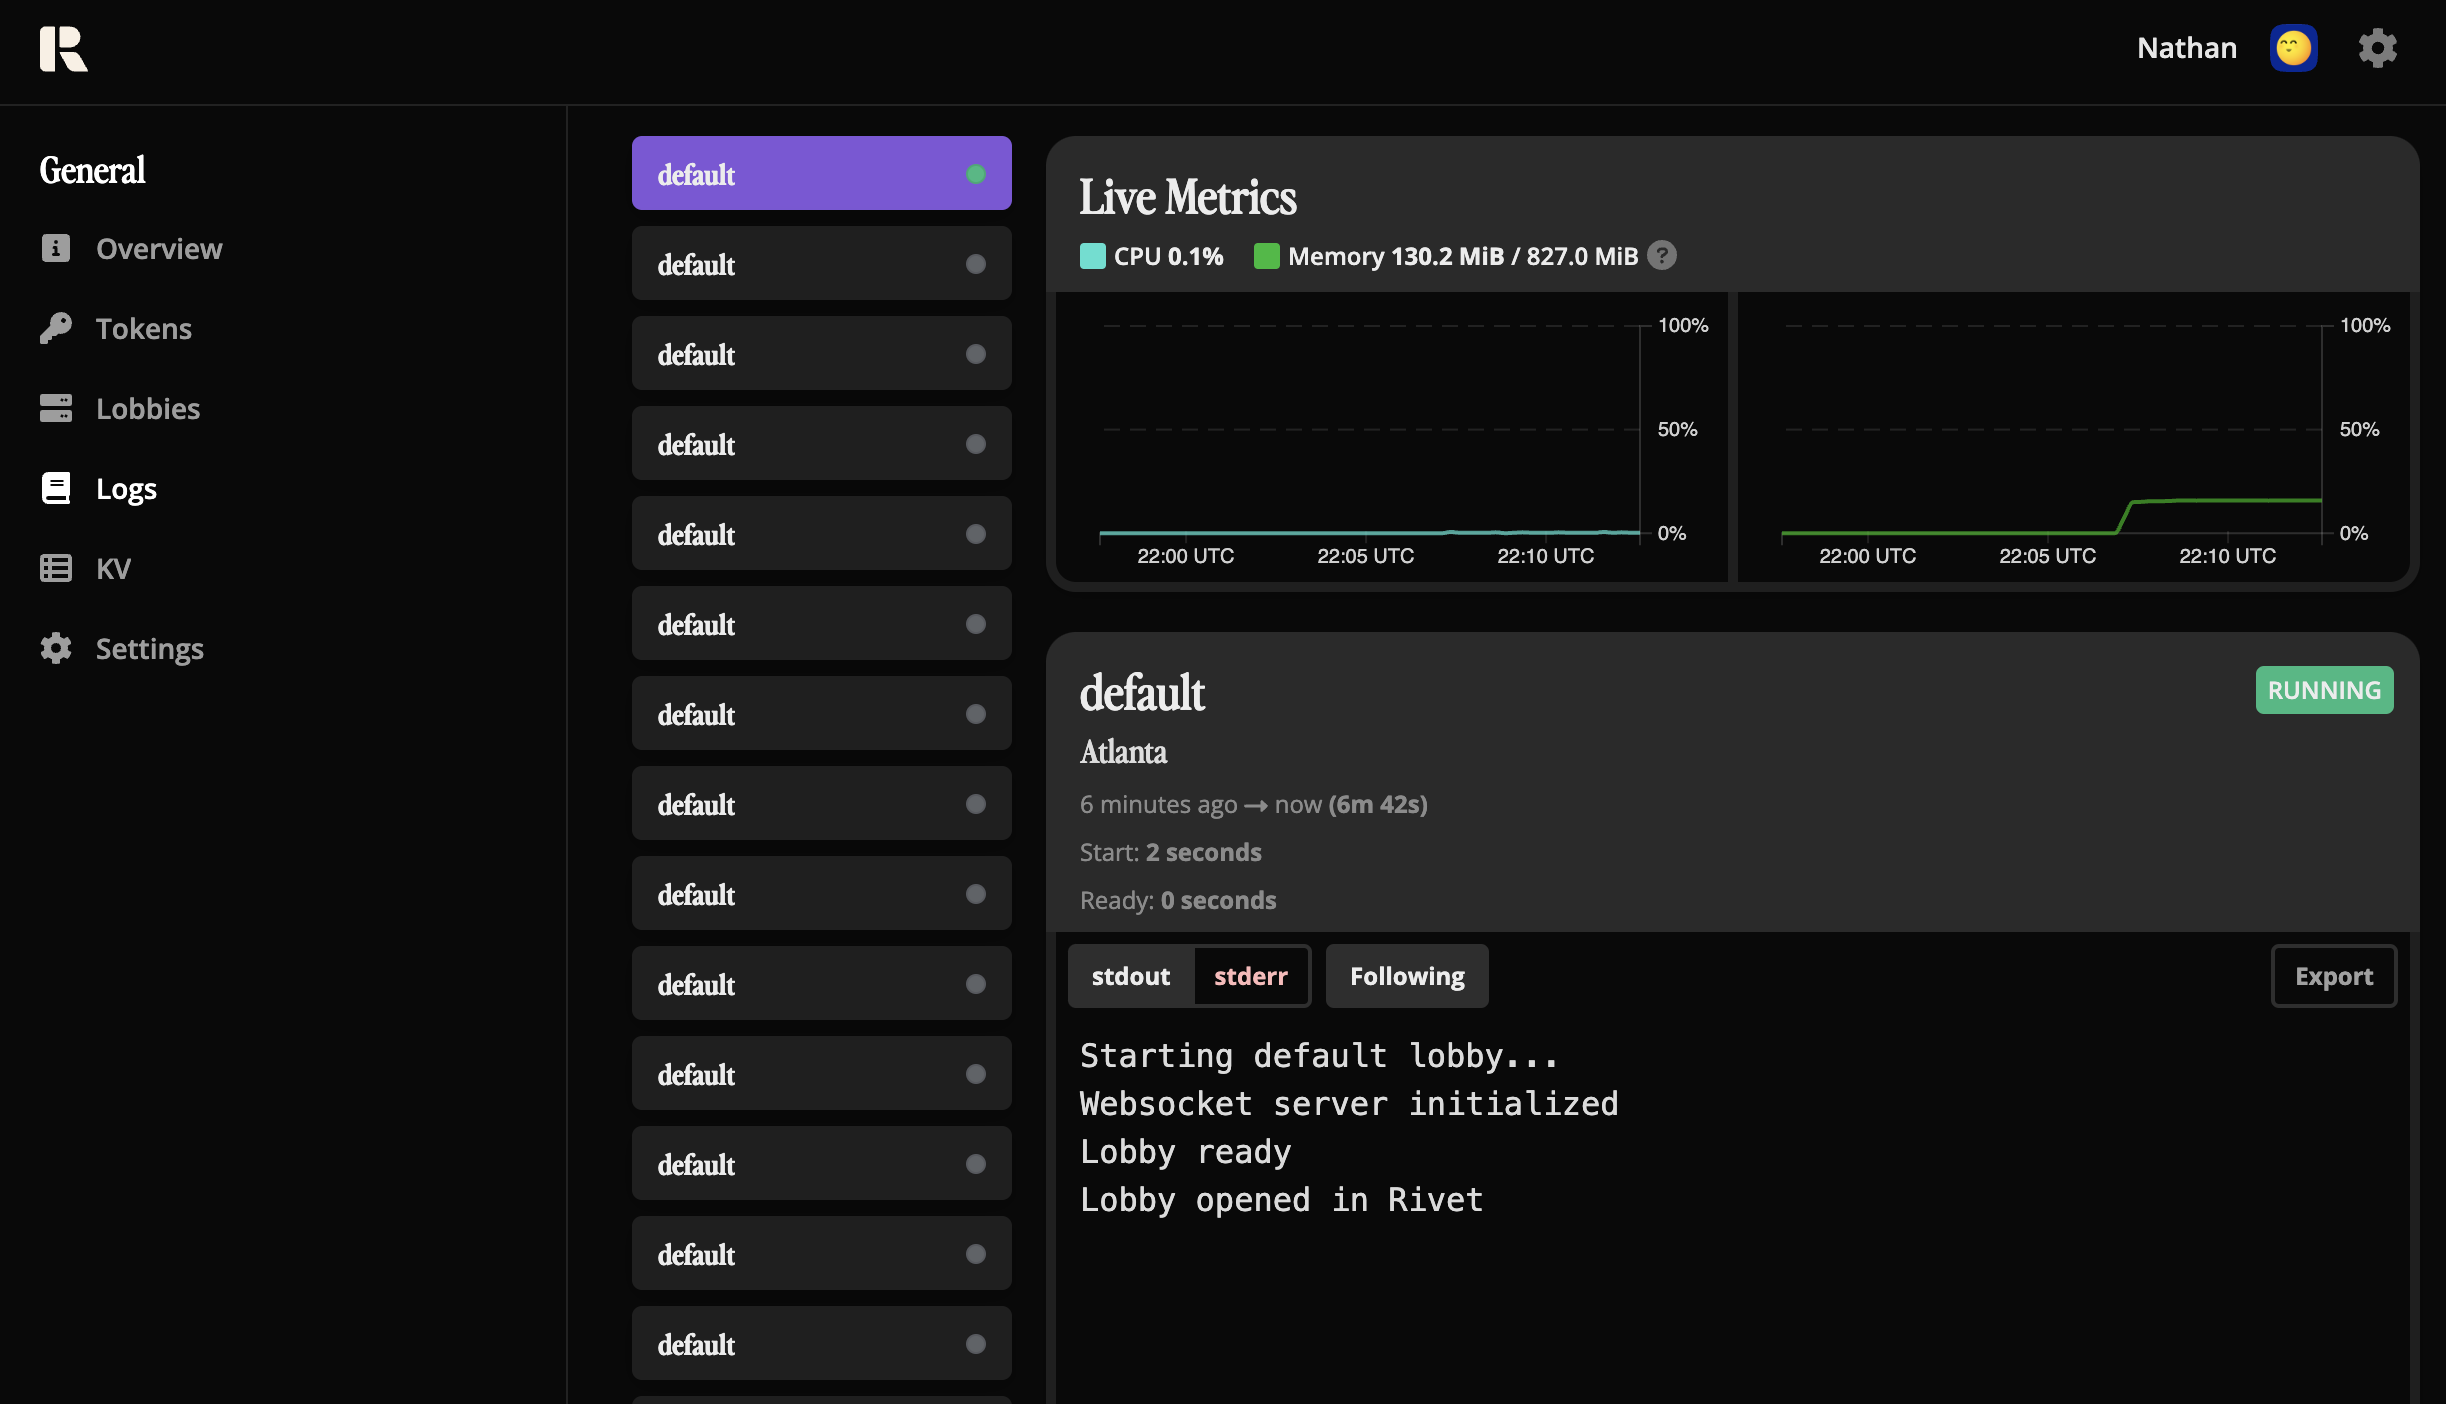Click the memory help question mark icon
Screen dimensions: 2446x1404
[x=1661, y=256]
